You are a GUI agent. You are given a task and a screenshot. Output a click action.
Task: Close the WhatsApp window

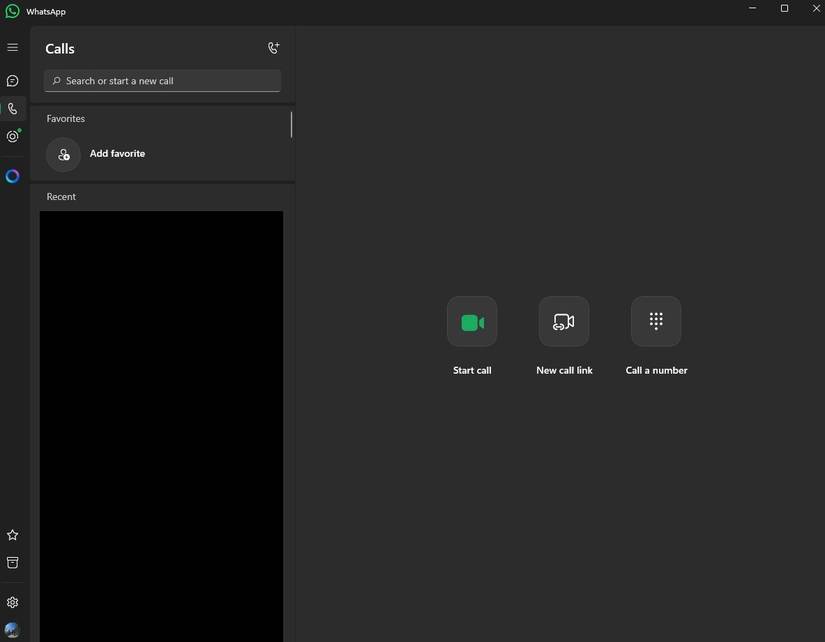coord(816,8)
